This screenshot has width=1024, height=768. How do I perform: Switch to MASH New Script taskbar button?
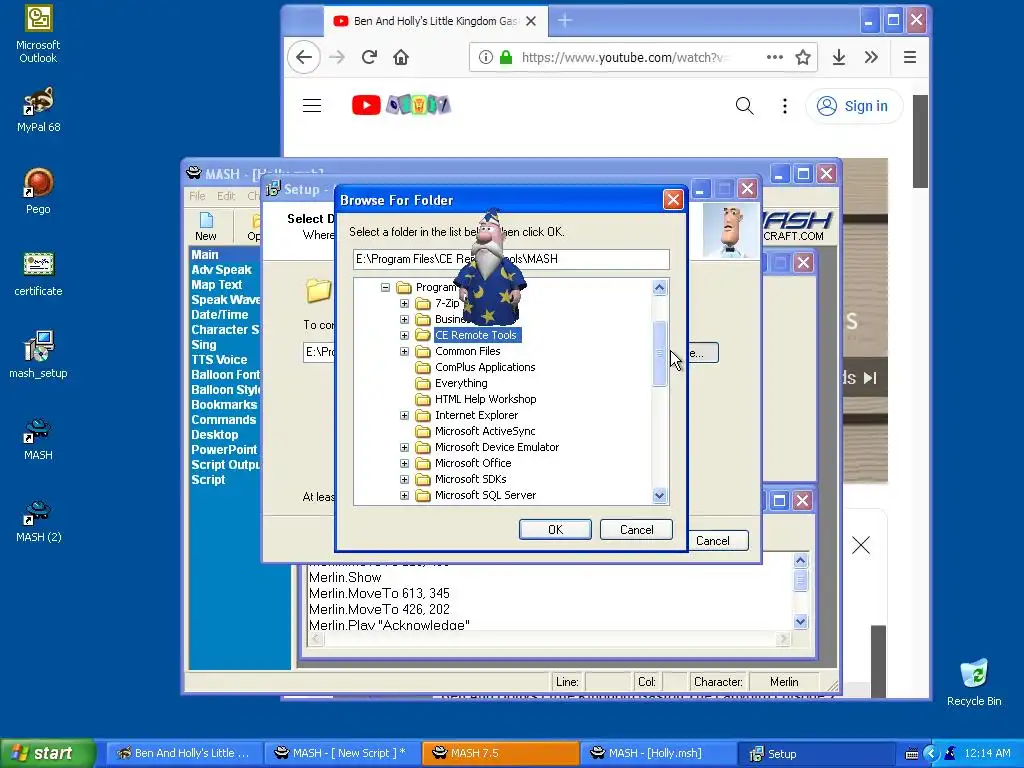point(341,753)
